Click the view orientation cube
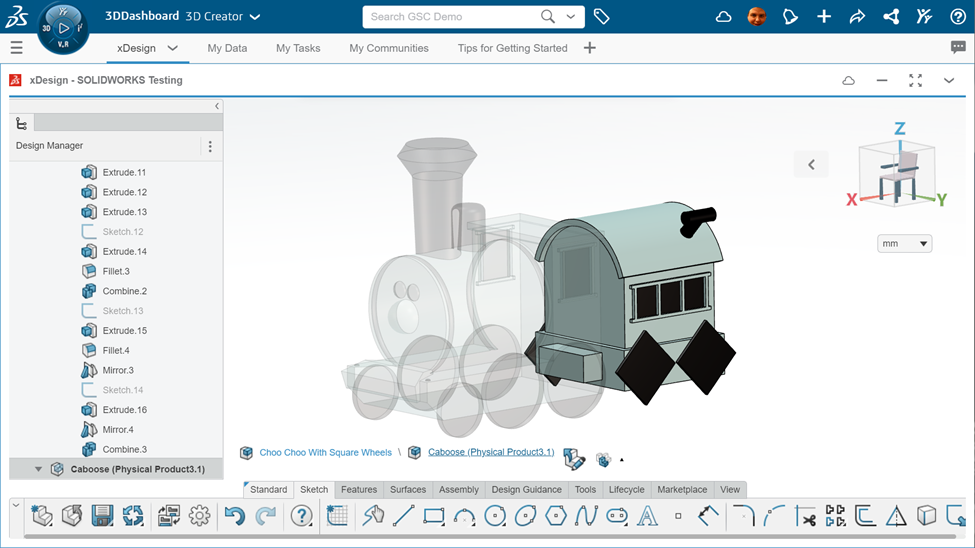The width and height of the screenshot is (975, 548). click(x=896, y=174)
